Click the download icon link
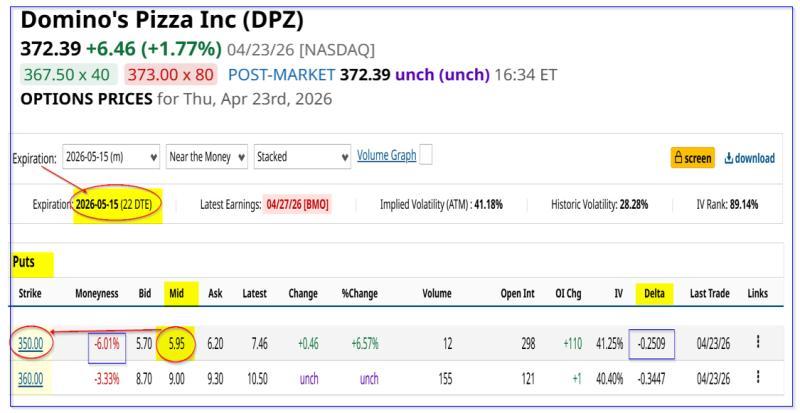 click(x=749, y=158)
